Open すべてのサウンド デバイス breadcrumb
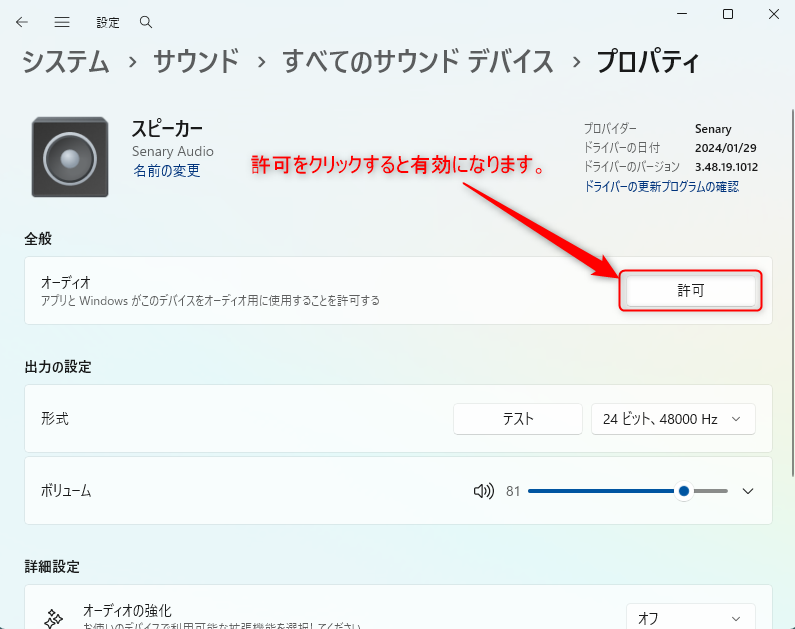This screenshot has width=795, height=629. click(418, 62)
